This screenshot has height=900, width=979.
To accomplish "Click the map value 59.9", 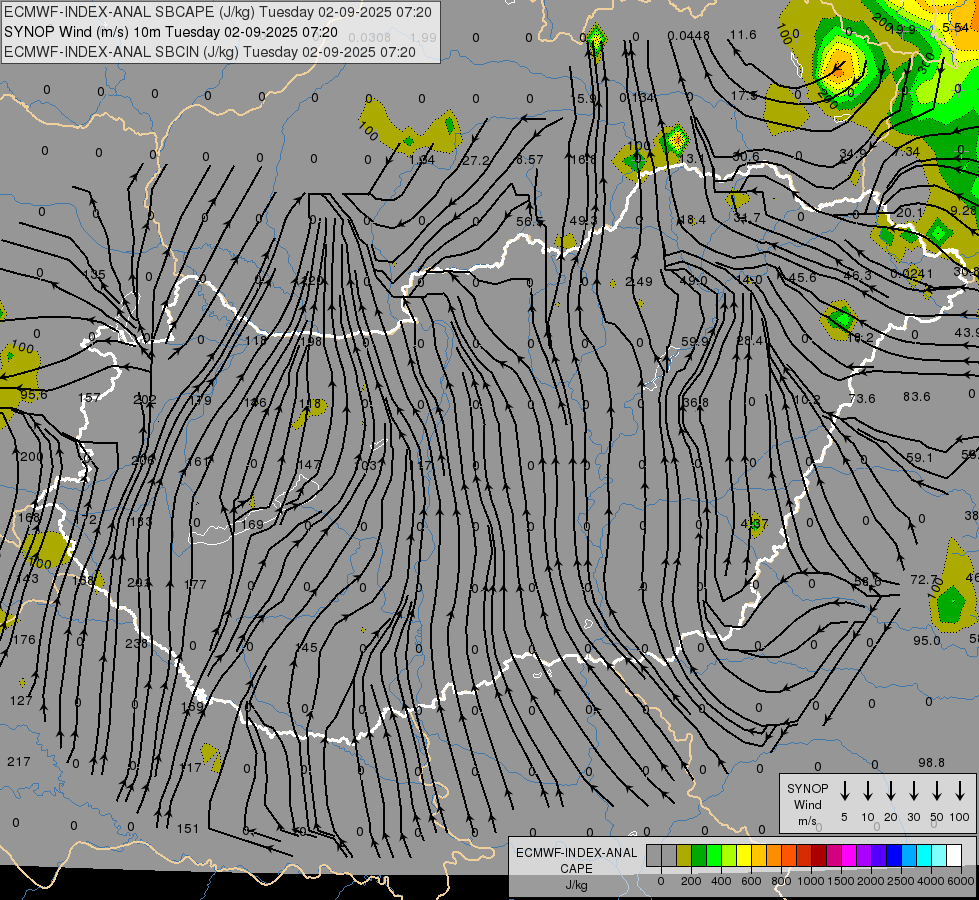I will pyautogui.click(x=695, y=341).
